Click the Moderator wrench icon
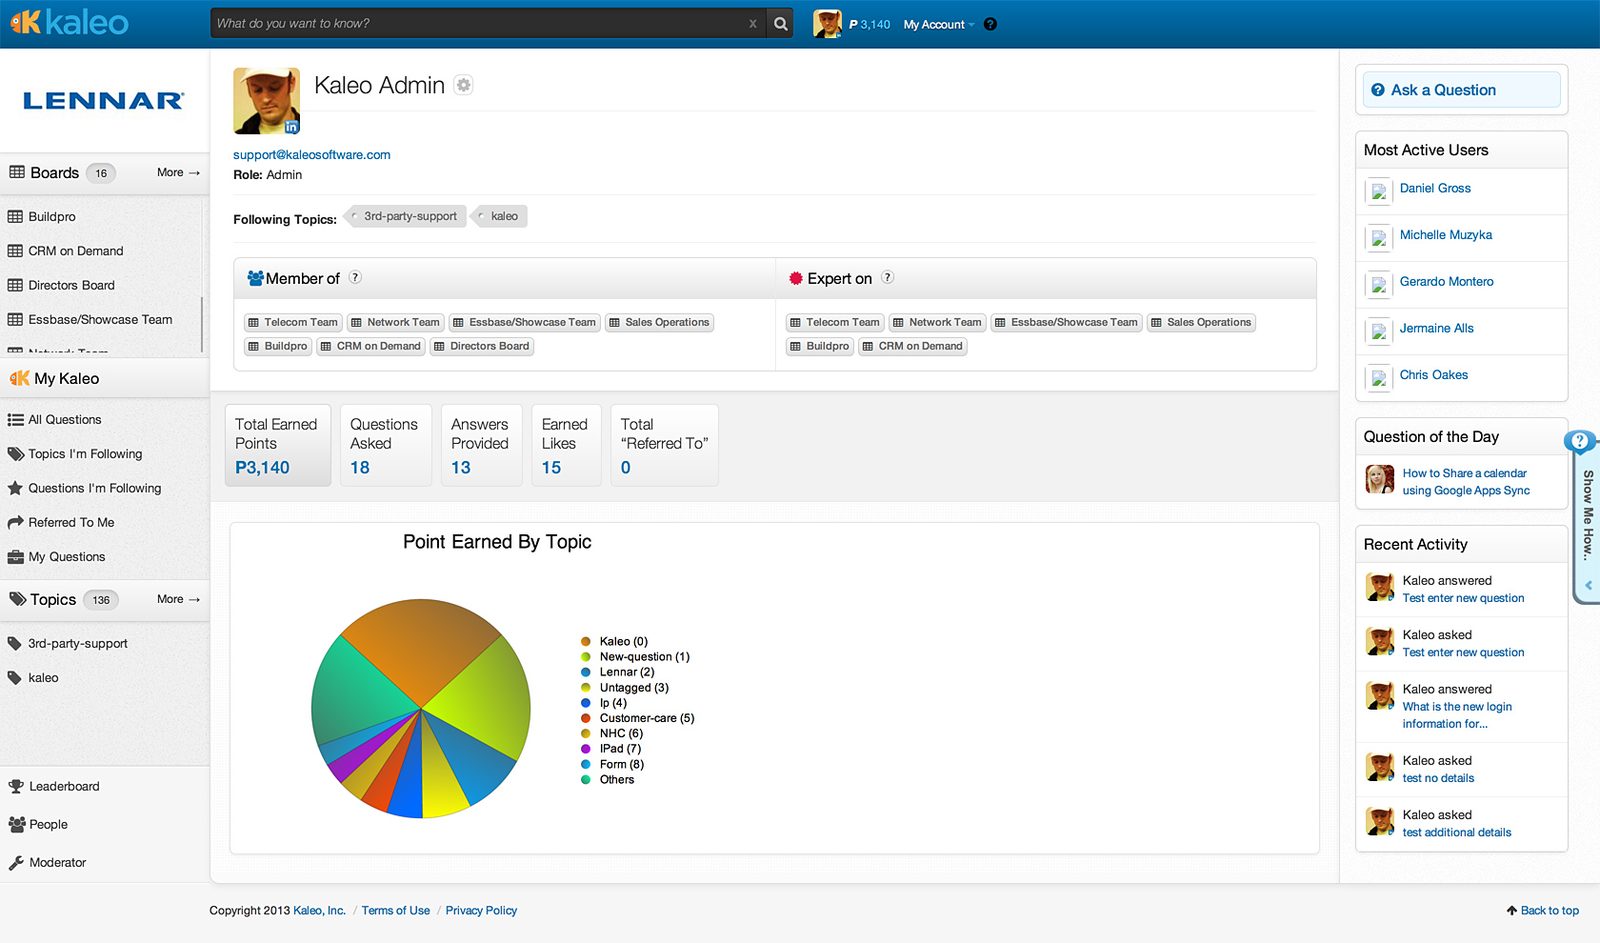Viewport: 1600px width, 943px height. (16, 862)
